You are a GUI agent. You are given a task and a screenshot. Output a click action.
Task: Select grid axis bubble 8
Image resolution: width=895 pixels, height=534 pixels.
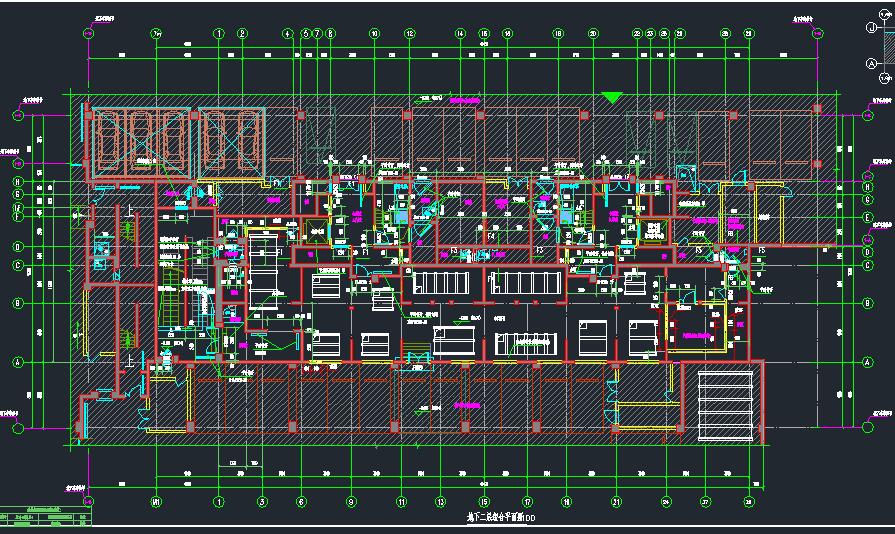(330, 33)
